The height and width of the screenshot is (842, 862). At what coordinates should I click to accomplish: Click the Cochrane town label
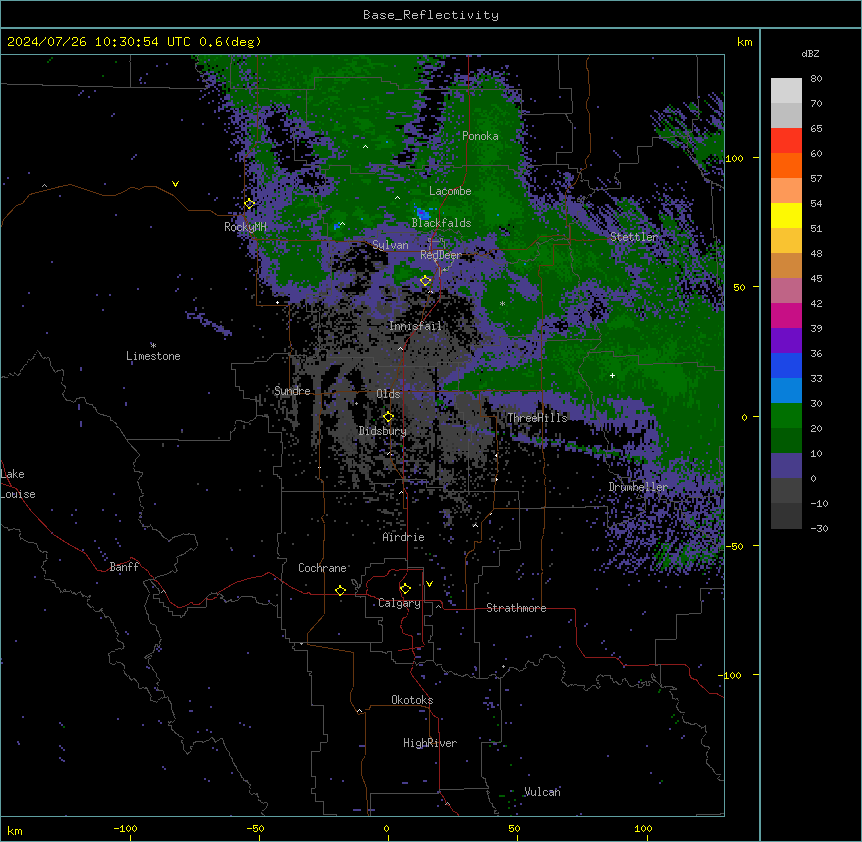point(322,568)
